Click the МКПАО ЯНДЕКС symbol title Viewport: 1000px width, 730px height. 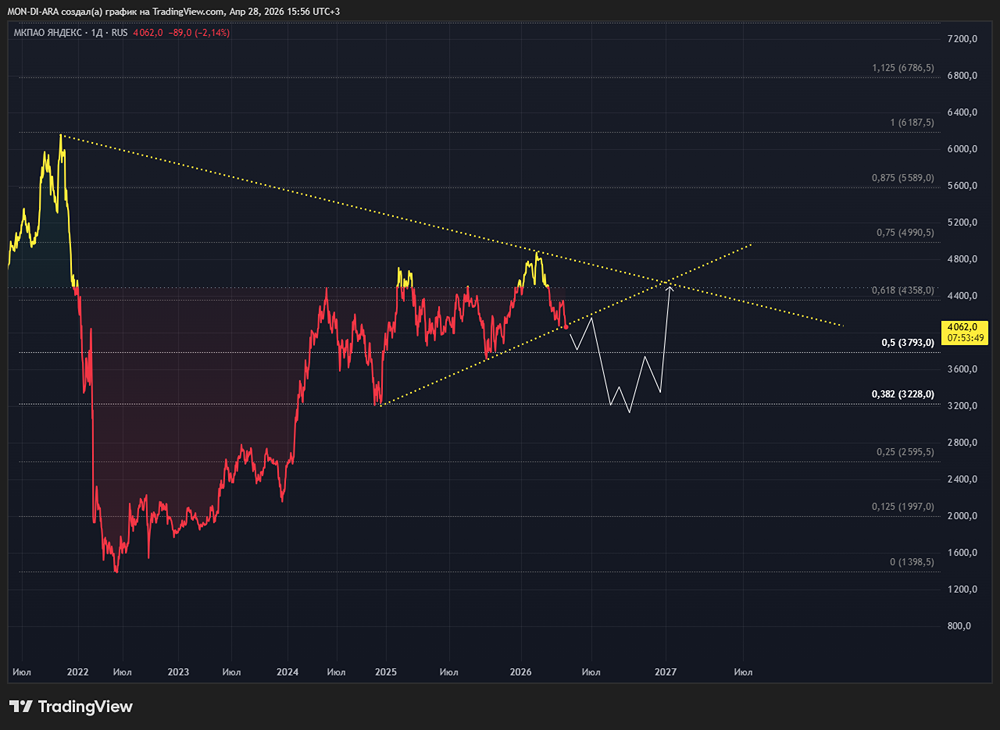tap(47, 33)
